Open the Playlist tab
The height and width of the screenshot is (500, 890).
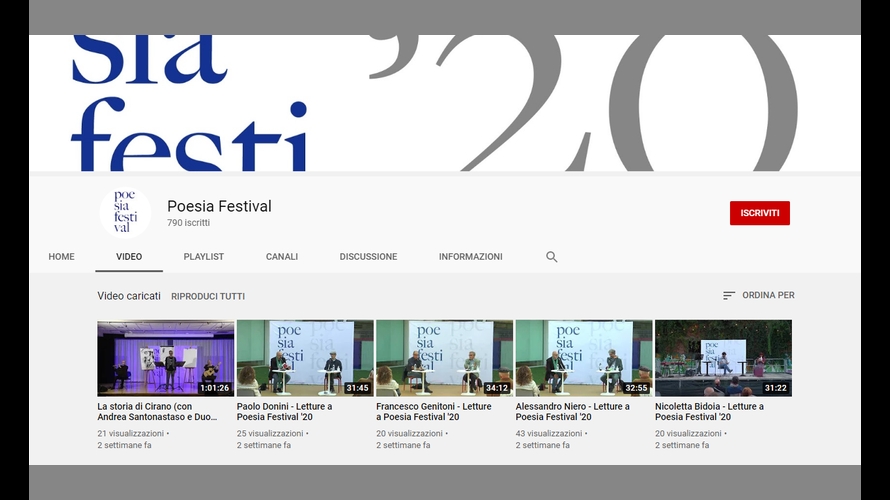click(x=204, y=257)
